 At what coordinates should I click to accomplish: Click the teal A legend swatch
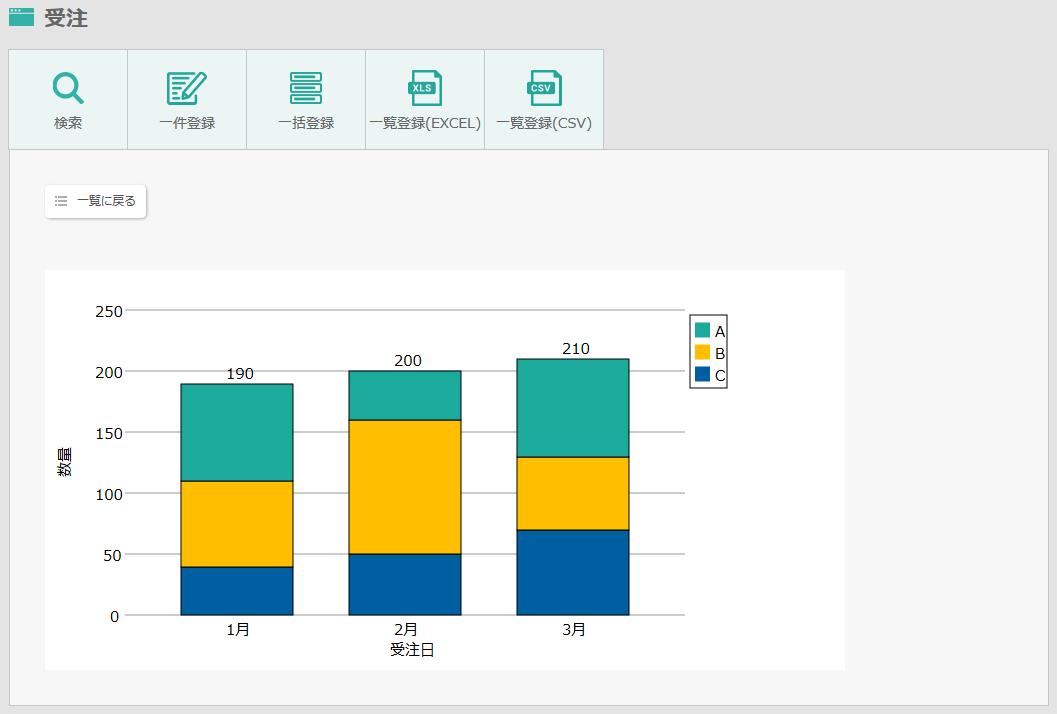[x=702, y=330]
